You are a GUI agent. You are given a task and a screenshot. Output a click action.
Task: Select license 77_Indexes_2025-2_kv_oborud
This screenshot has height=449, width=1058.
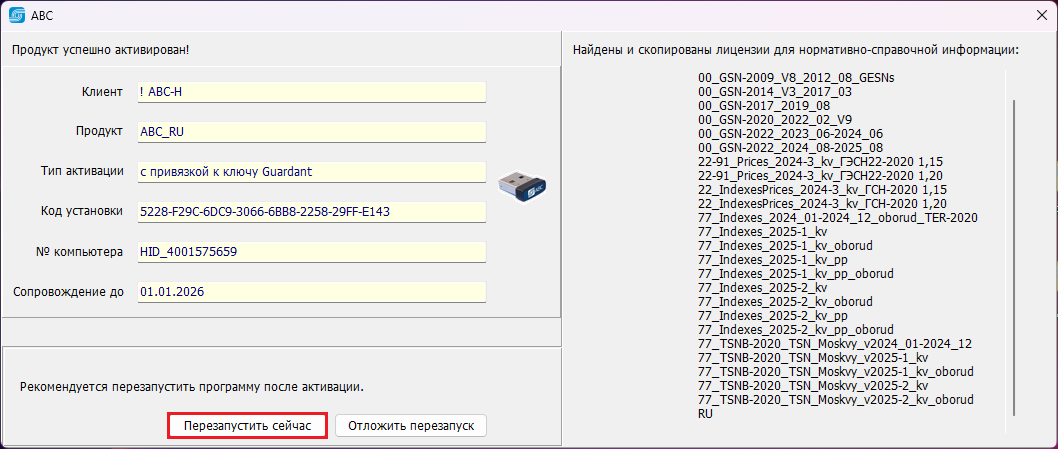pyautogui.click(x=786, y=302)
